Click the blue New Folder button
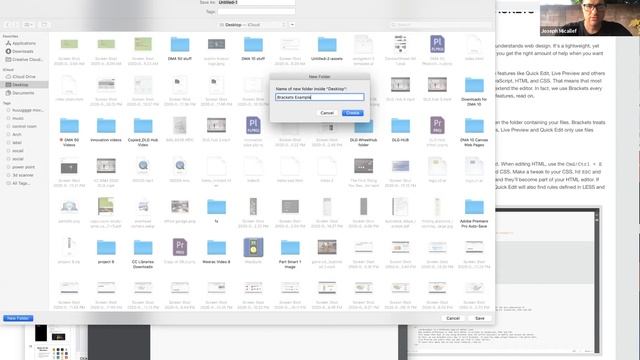Screen dimensions: 640x360 (18, 318)
